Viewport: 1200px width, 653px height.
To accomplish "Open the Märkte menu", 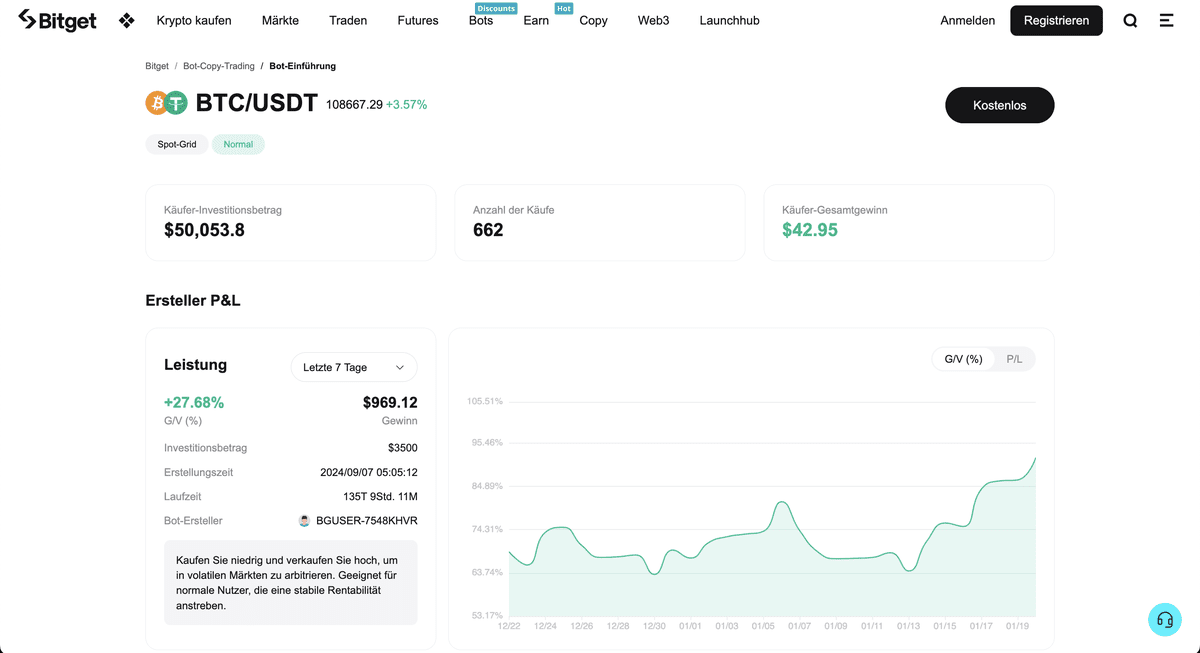I will pyautogui.click(x=280, y=20).
